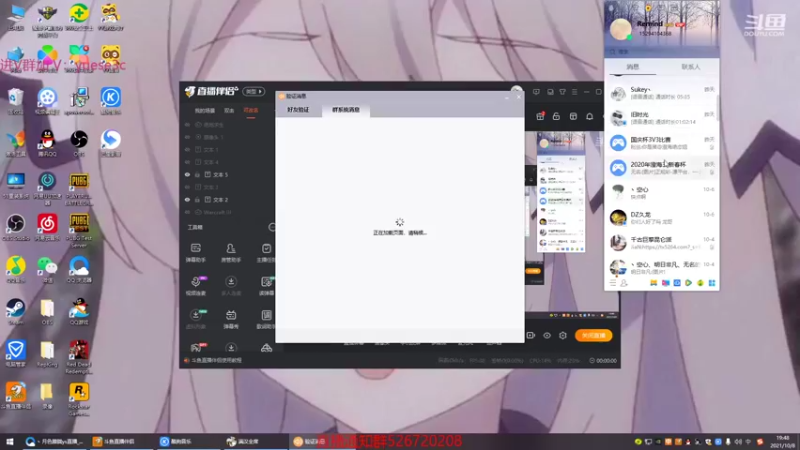
Task: Open the 腾讯QQ penguin desktop icon
Action: pos(47,142)
